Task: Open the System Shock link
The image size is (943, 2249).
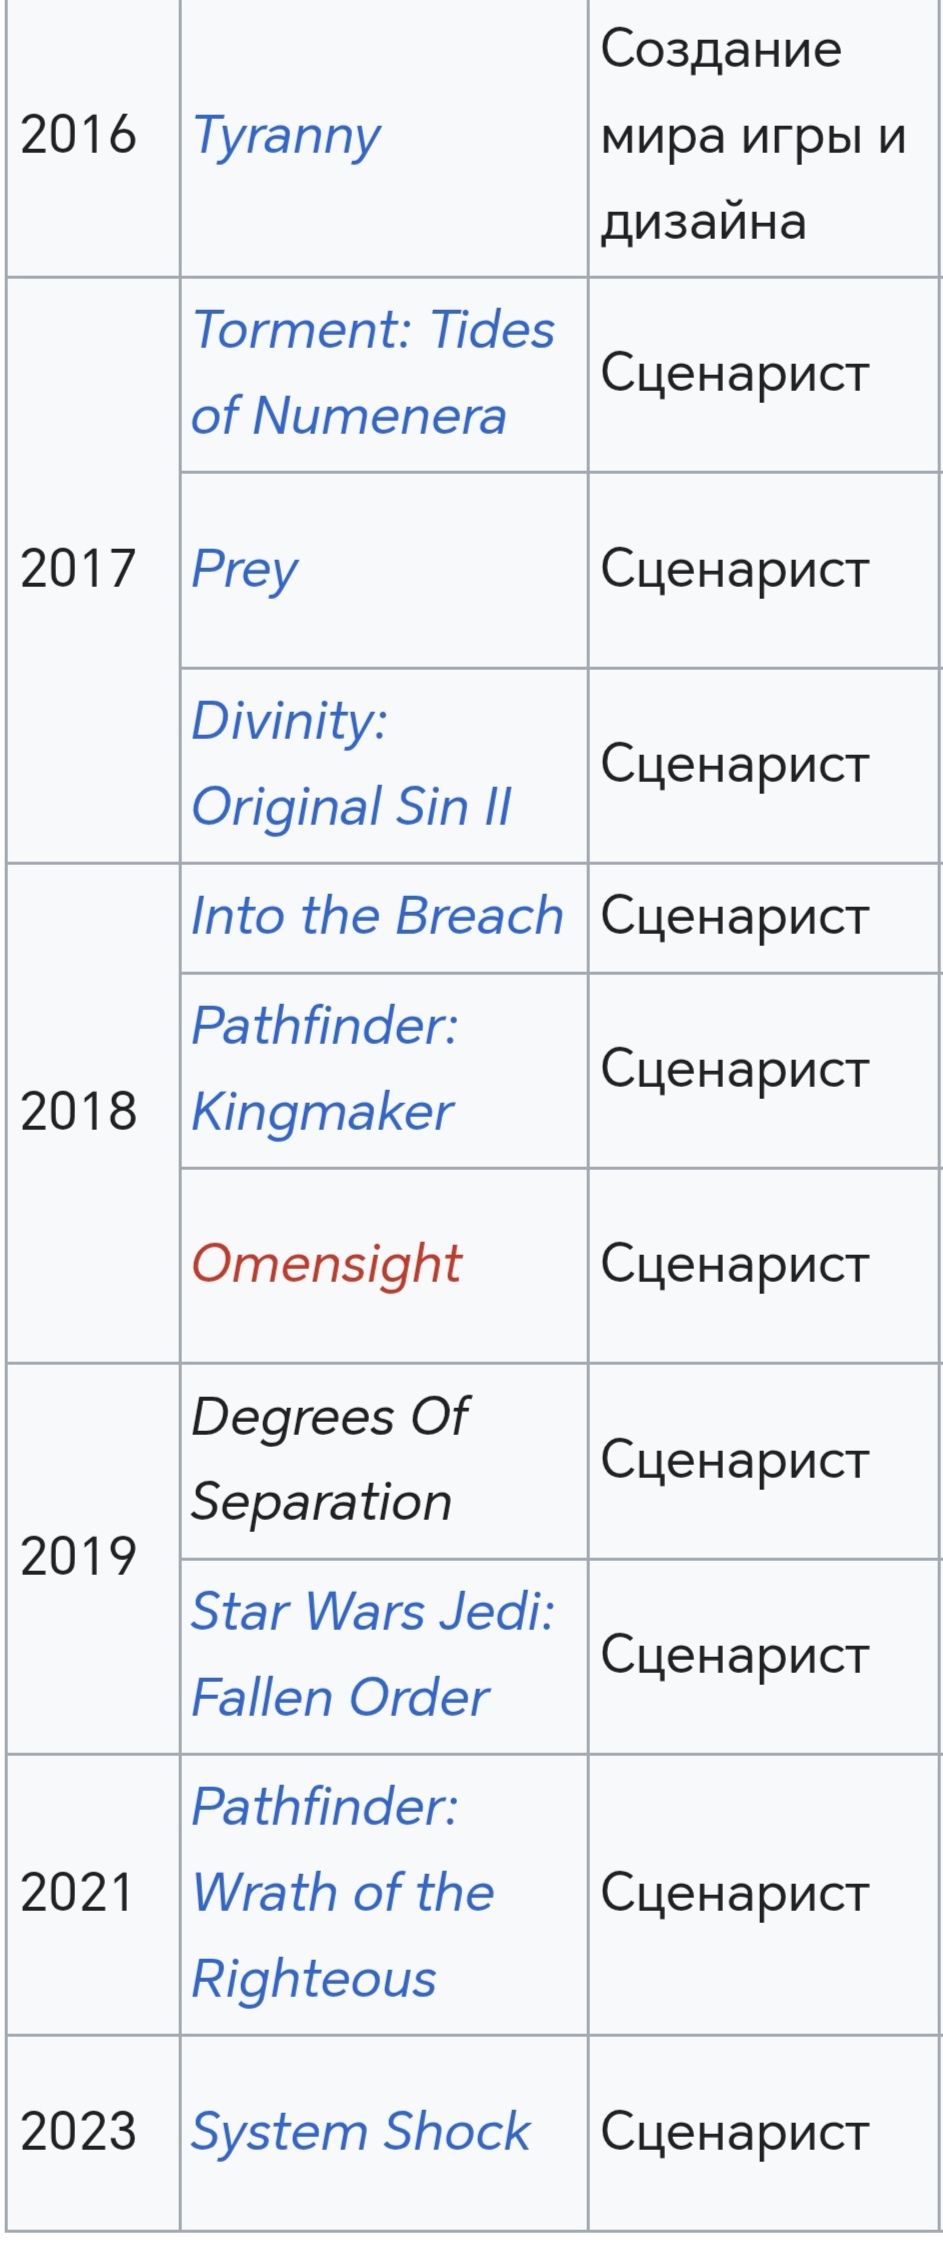Action: (x=360, y=2131)
